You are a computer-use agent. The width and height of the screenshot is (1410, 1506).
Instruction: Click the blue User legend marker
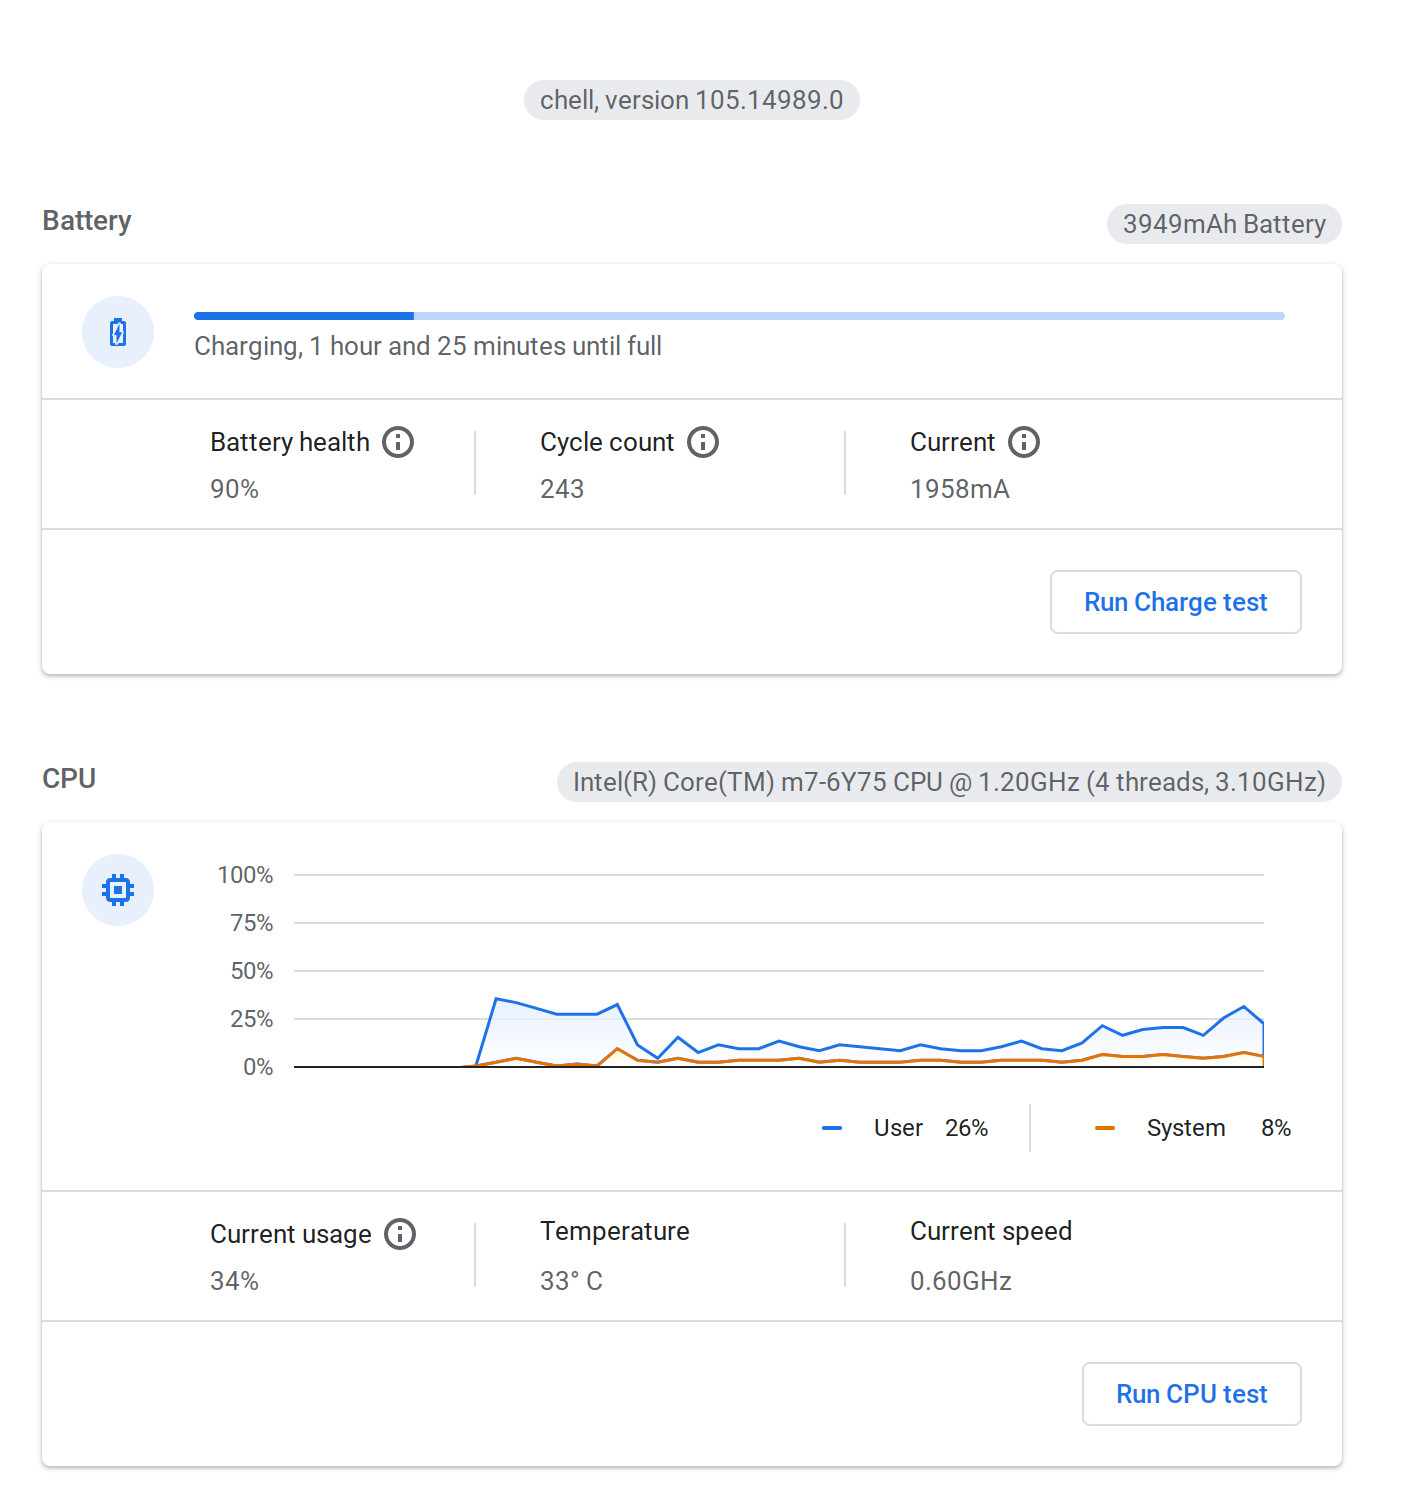[832, 1128]
